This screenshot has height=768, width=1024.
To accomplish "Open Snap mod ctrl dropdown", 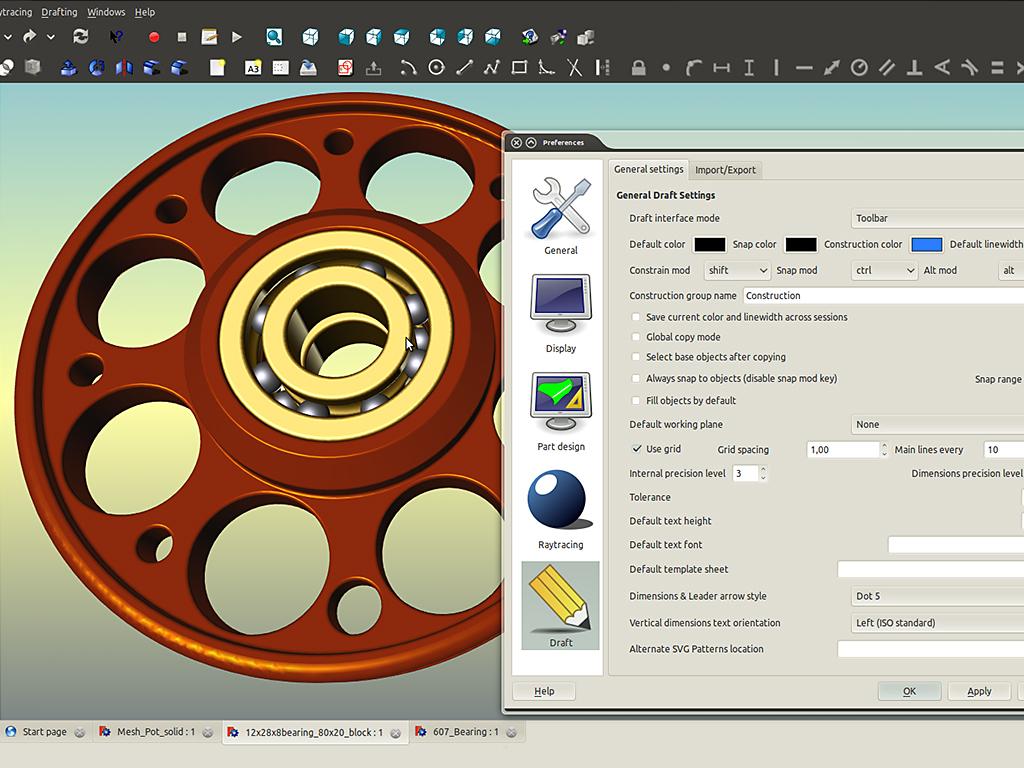I will [885, 270].
